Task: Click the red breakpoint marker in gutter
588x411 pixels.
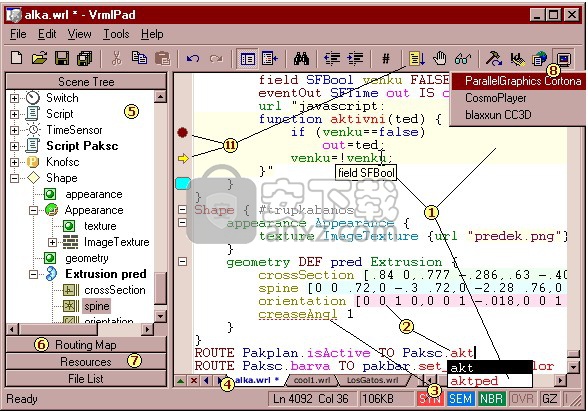Action: pos(182,132)
